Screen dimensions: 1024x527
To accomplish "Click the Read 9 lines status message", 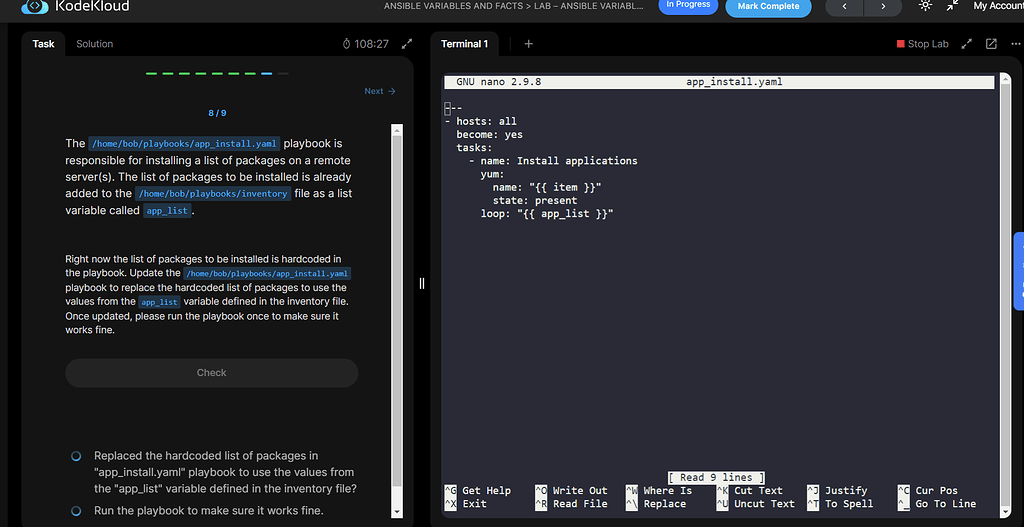I will [716, 477].
